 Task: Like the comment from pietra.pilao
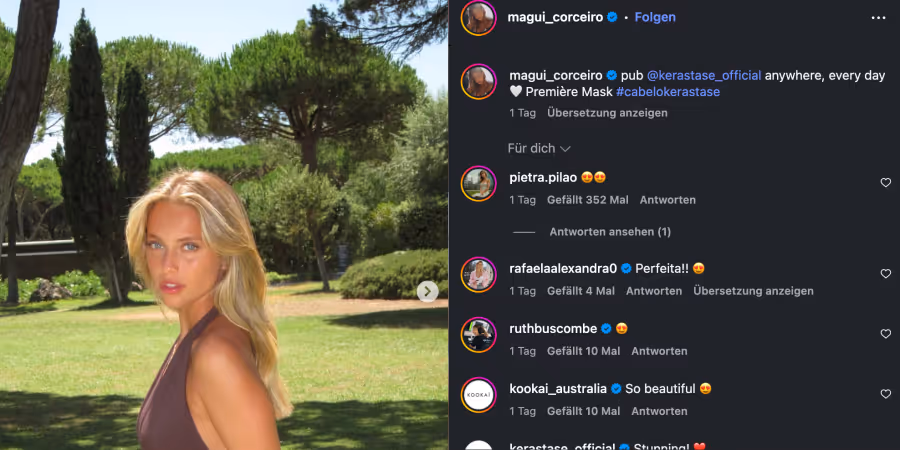(x=886, y=183)
